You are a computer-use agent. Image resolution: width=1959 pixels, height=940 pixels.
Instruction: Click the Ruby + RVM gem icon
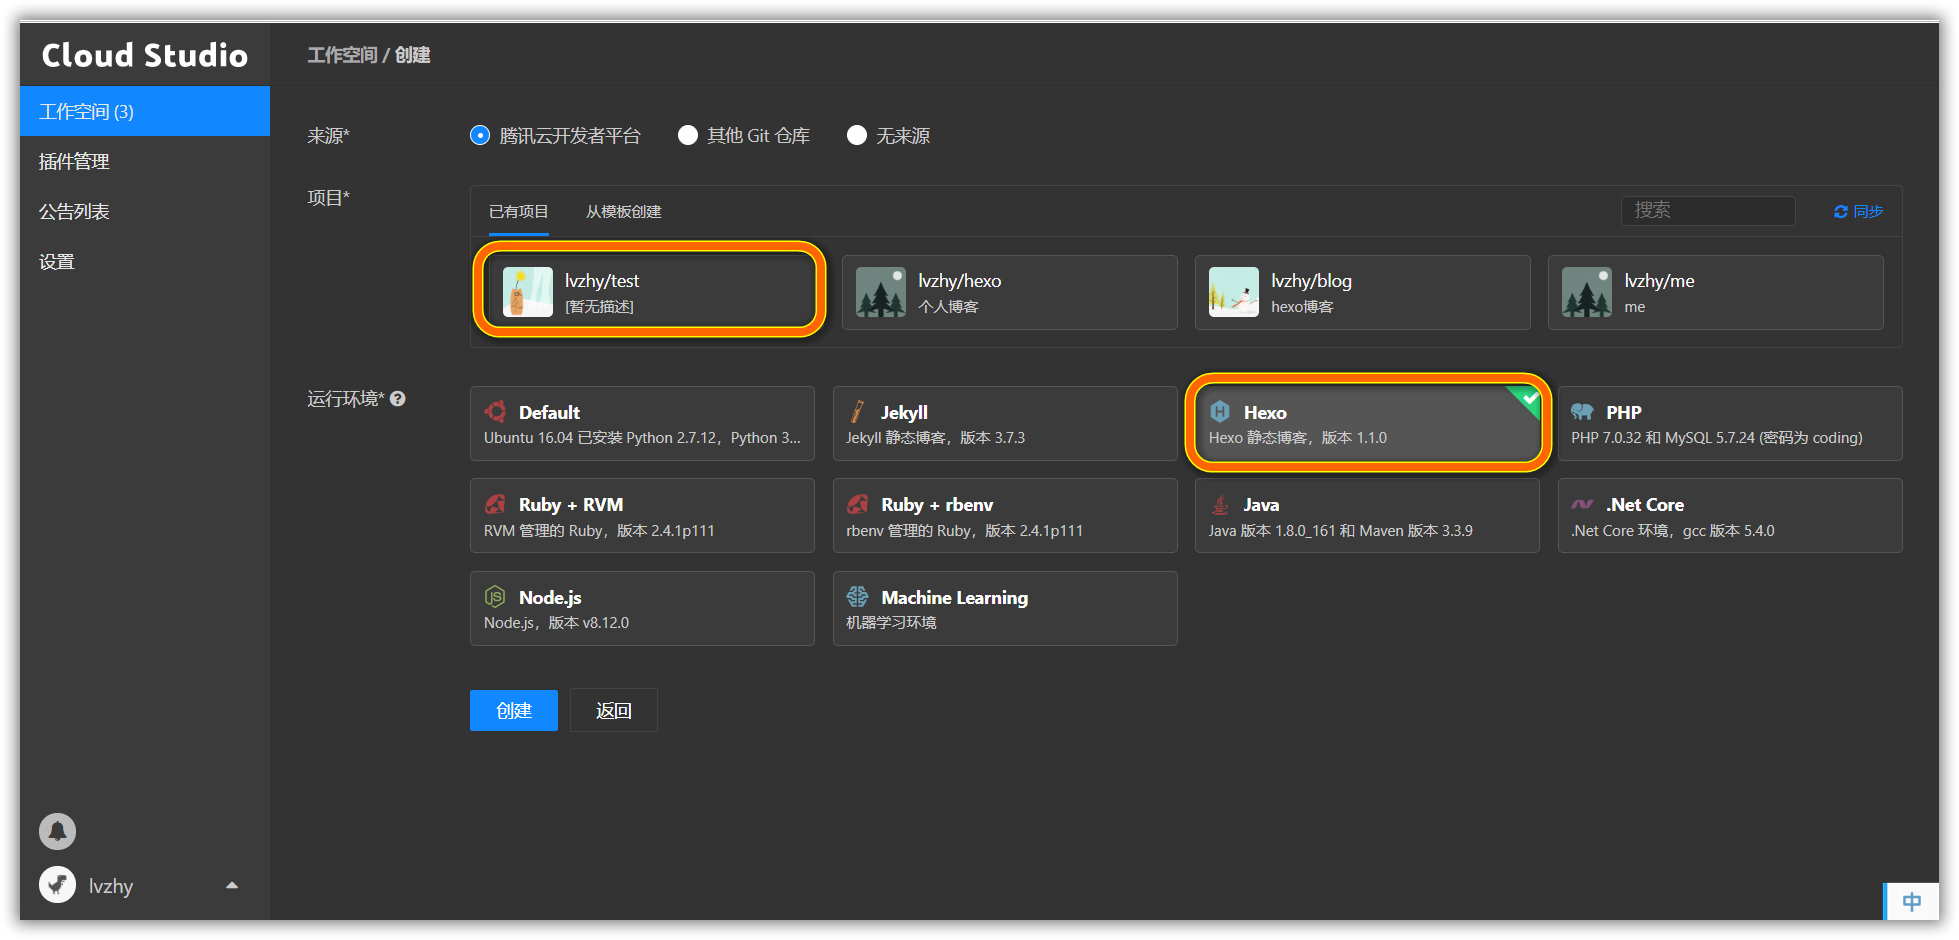[495, 504]
